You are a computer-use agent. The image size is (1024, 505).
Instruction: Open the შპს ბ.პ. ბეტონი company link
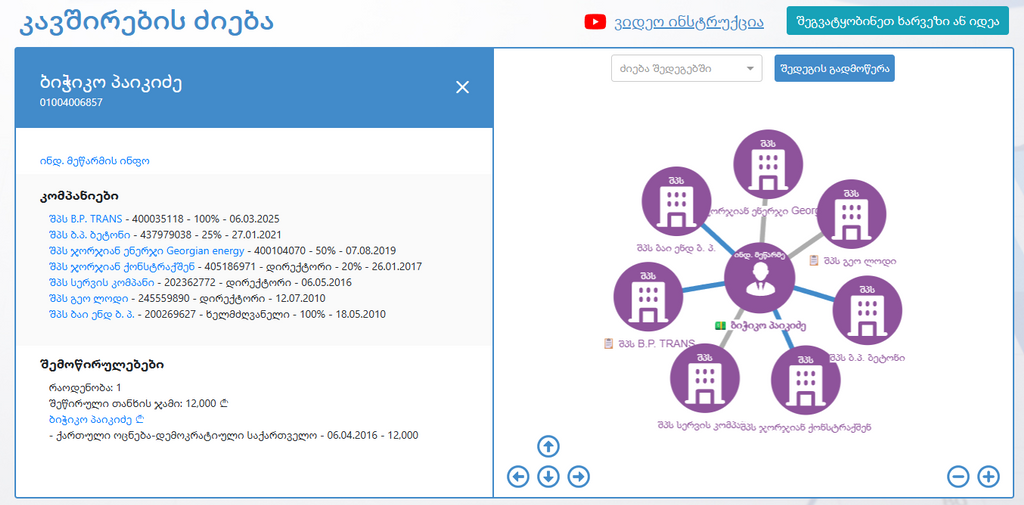point(89,235)
